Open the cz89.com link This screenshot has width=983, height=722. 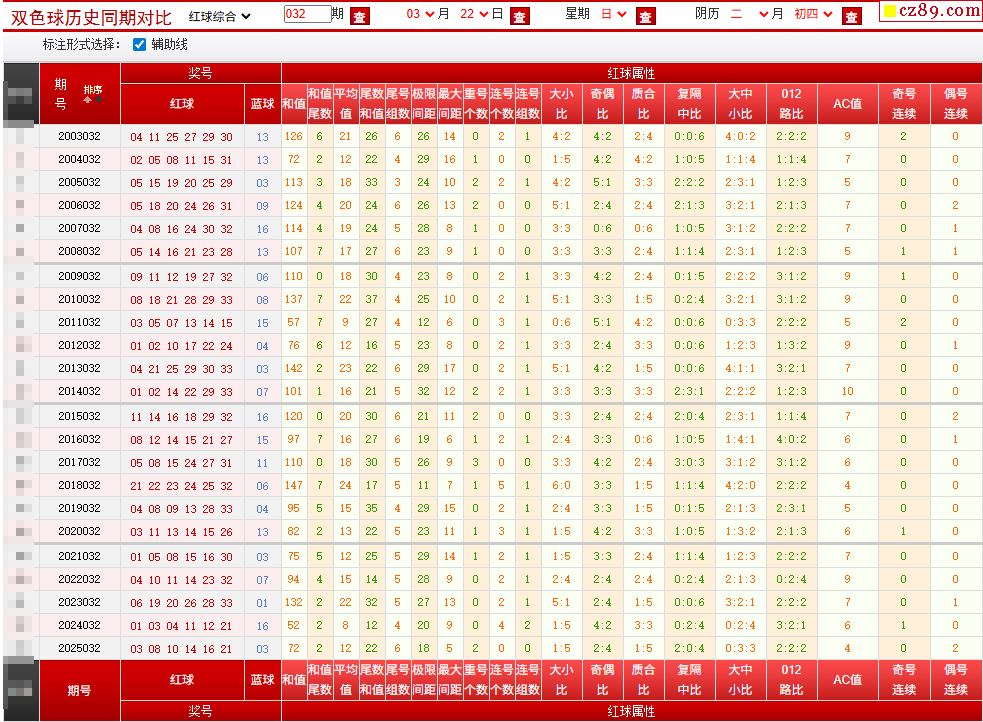938,11
